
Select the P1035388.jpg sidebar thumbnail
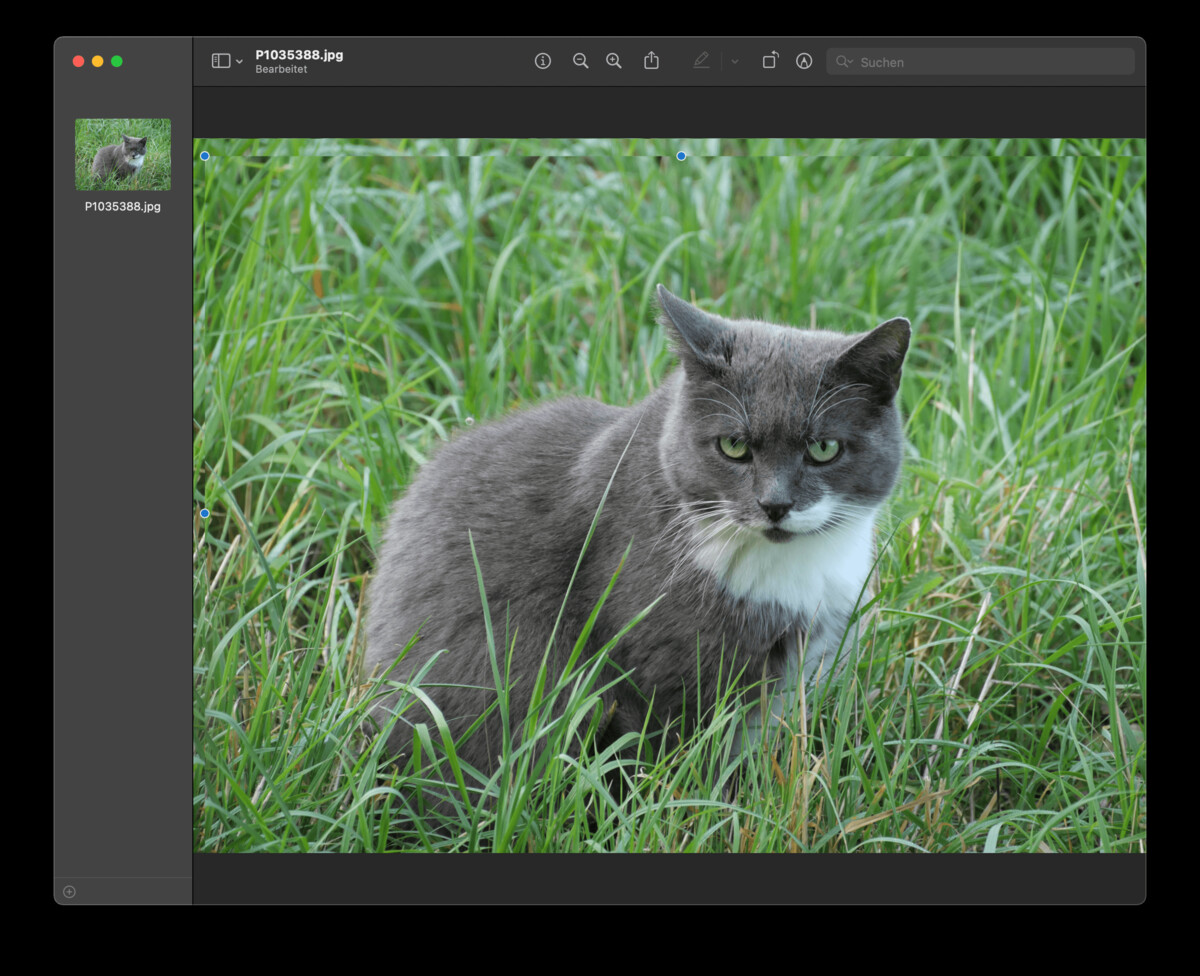[x=122, y=154]
